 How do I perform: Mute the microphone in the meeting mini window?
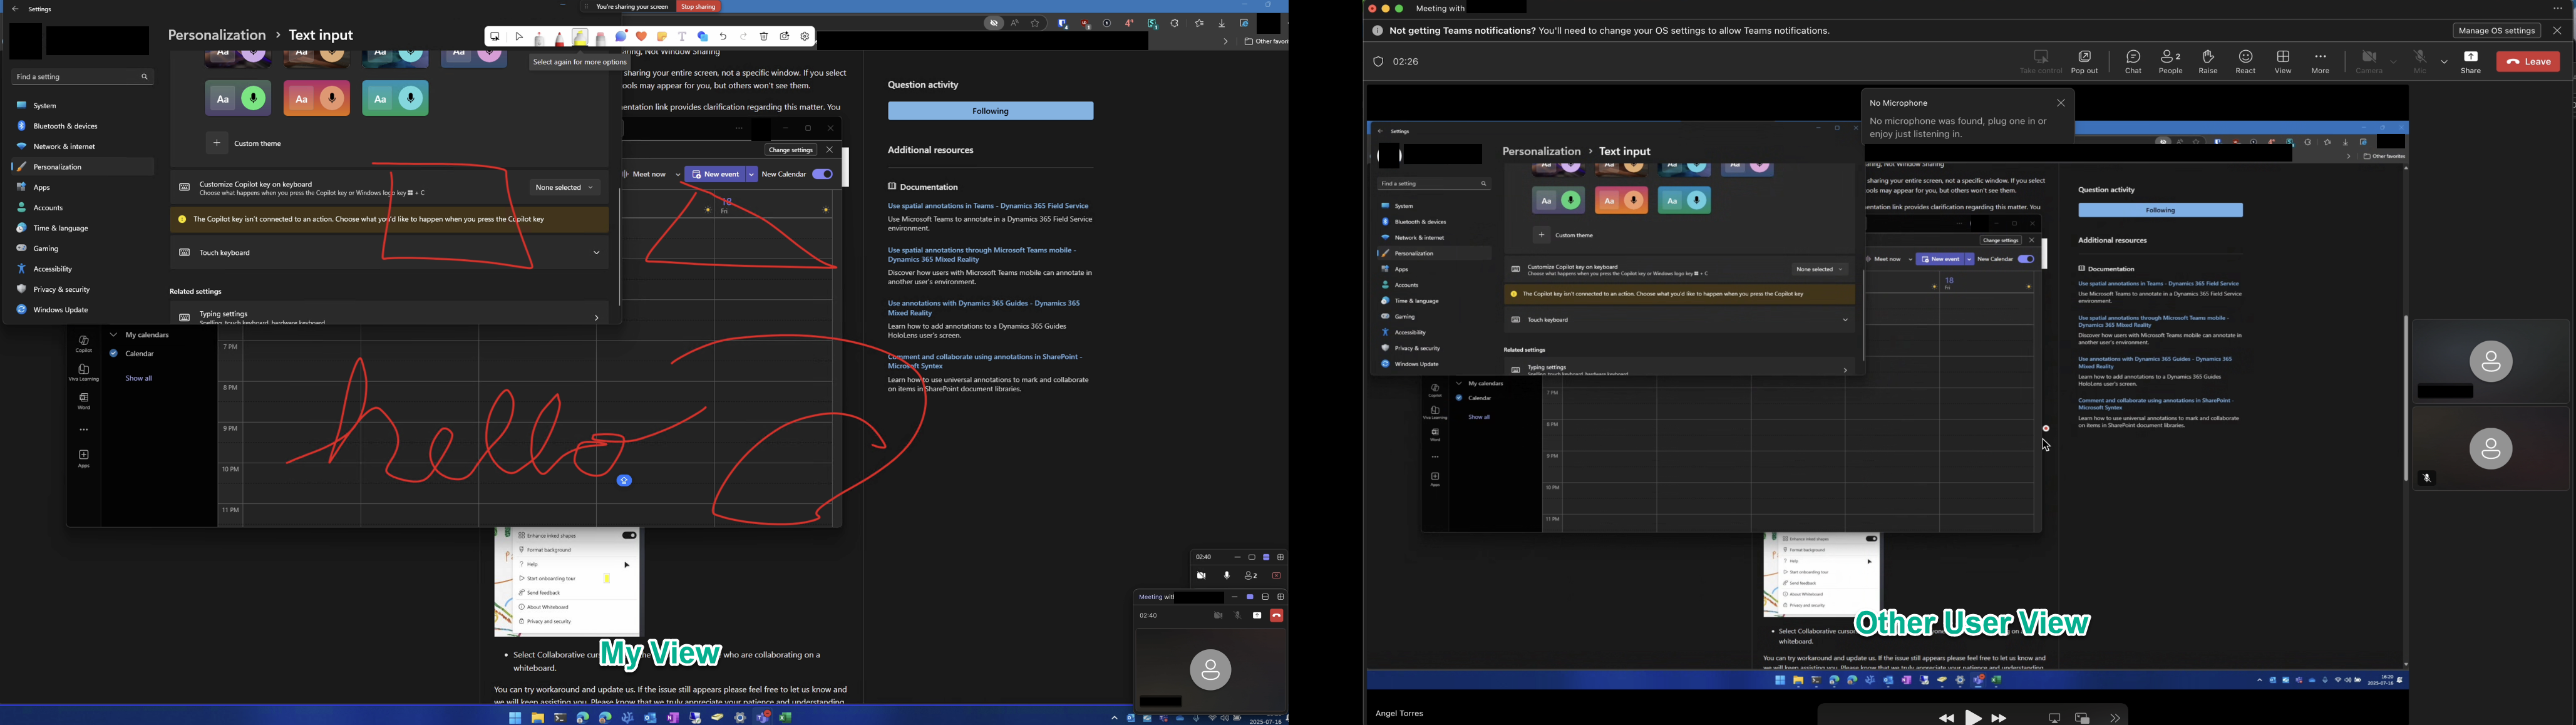[1226, 574]
